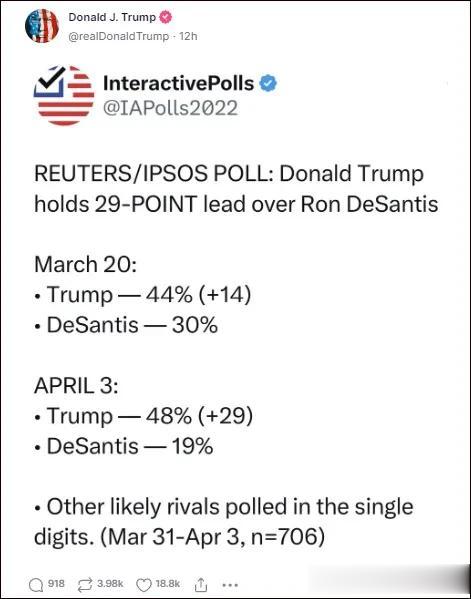Click the Donald J. Trump display name
The height and width of the screenshot is (599, 471).
pyautogui.click(x=112, y=17)
